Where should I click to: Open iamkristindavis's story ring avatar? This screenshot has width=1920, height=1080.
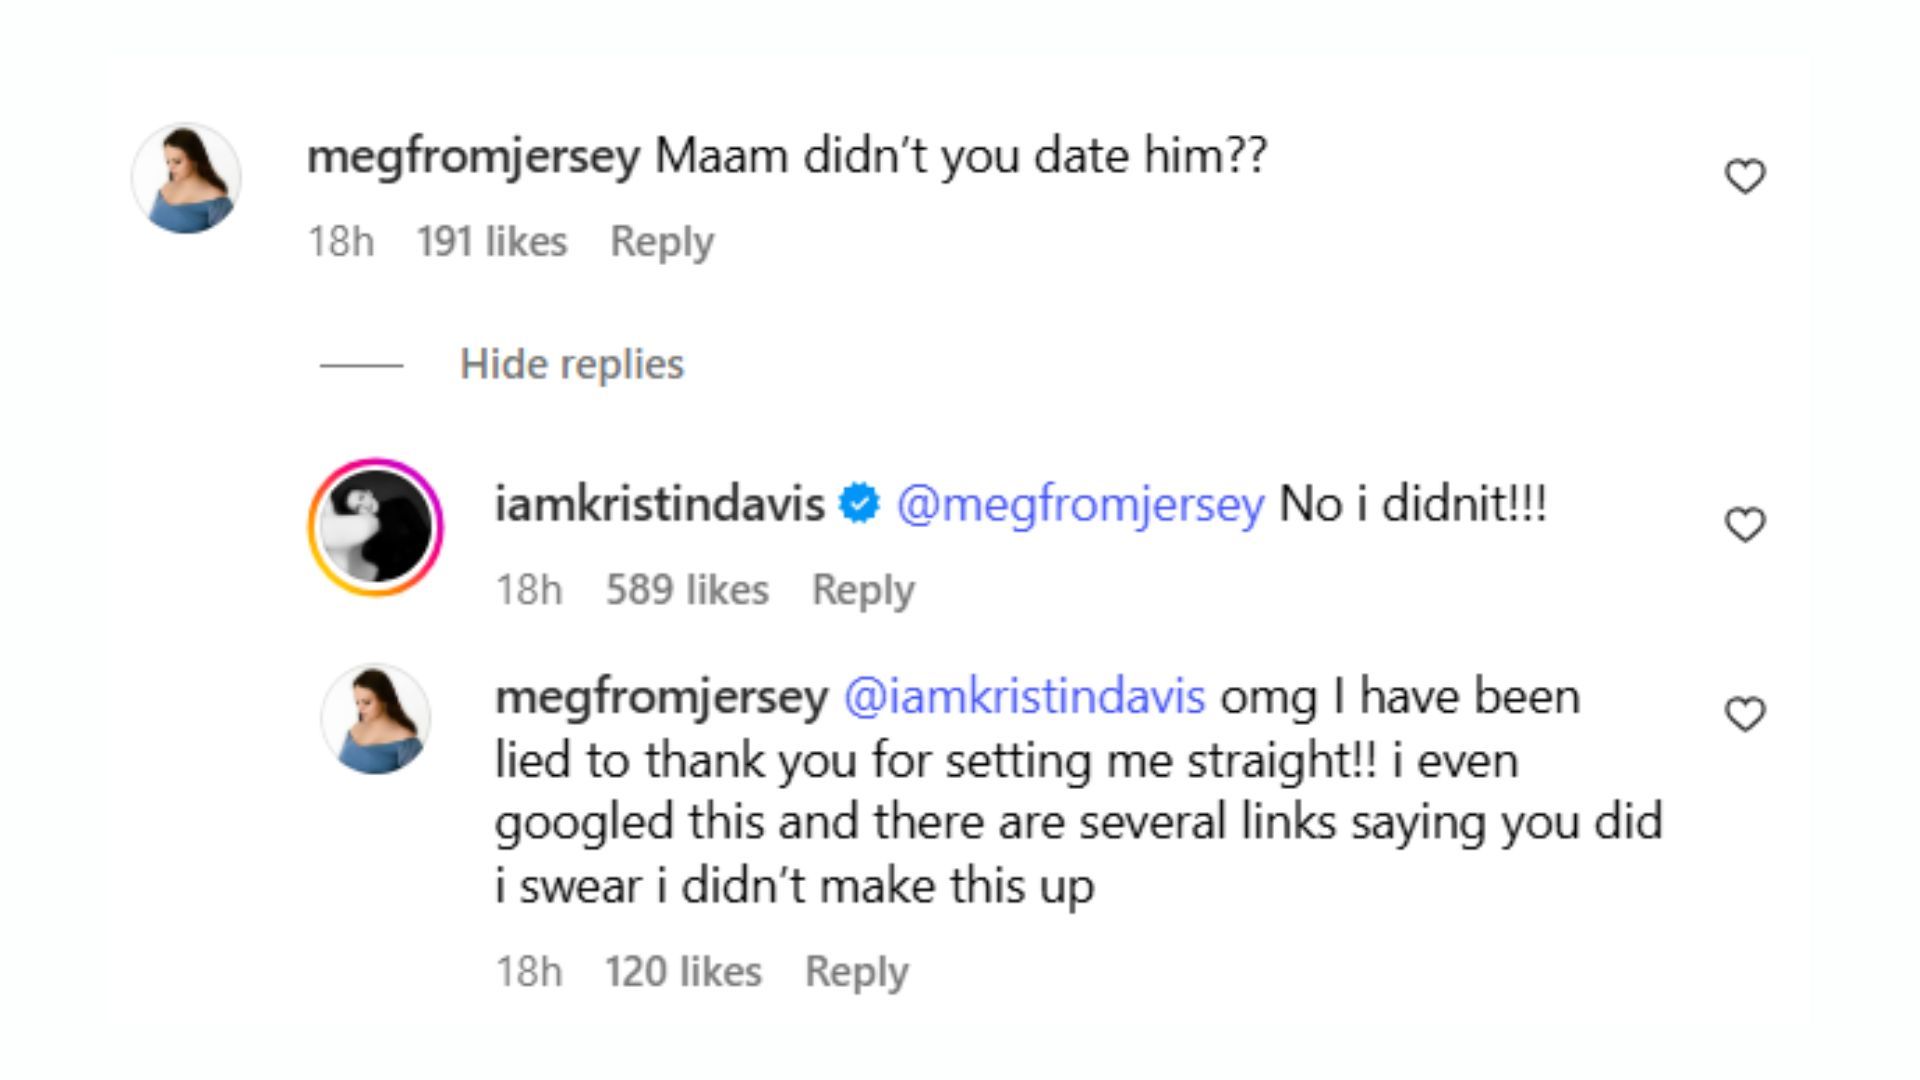tap(376, 527)
